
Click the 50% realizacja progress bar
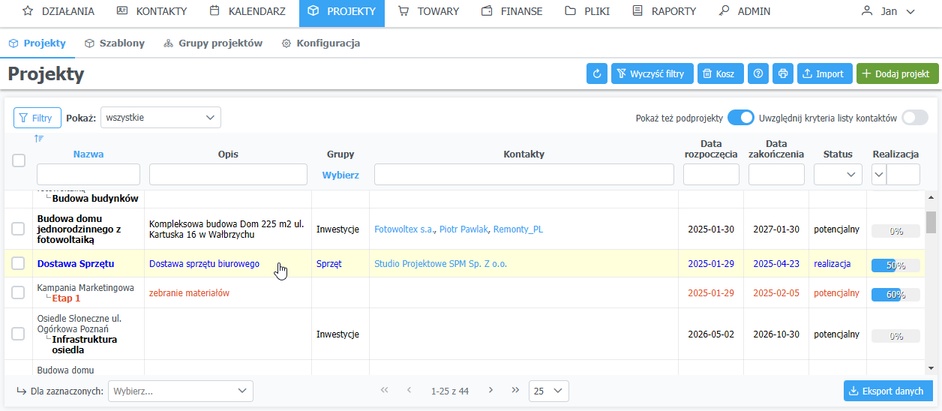point(895,265)
